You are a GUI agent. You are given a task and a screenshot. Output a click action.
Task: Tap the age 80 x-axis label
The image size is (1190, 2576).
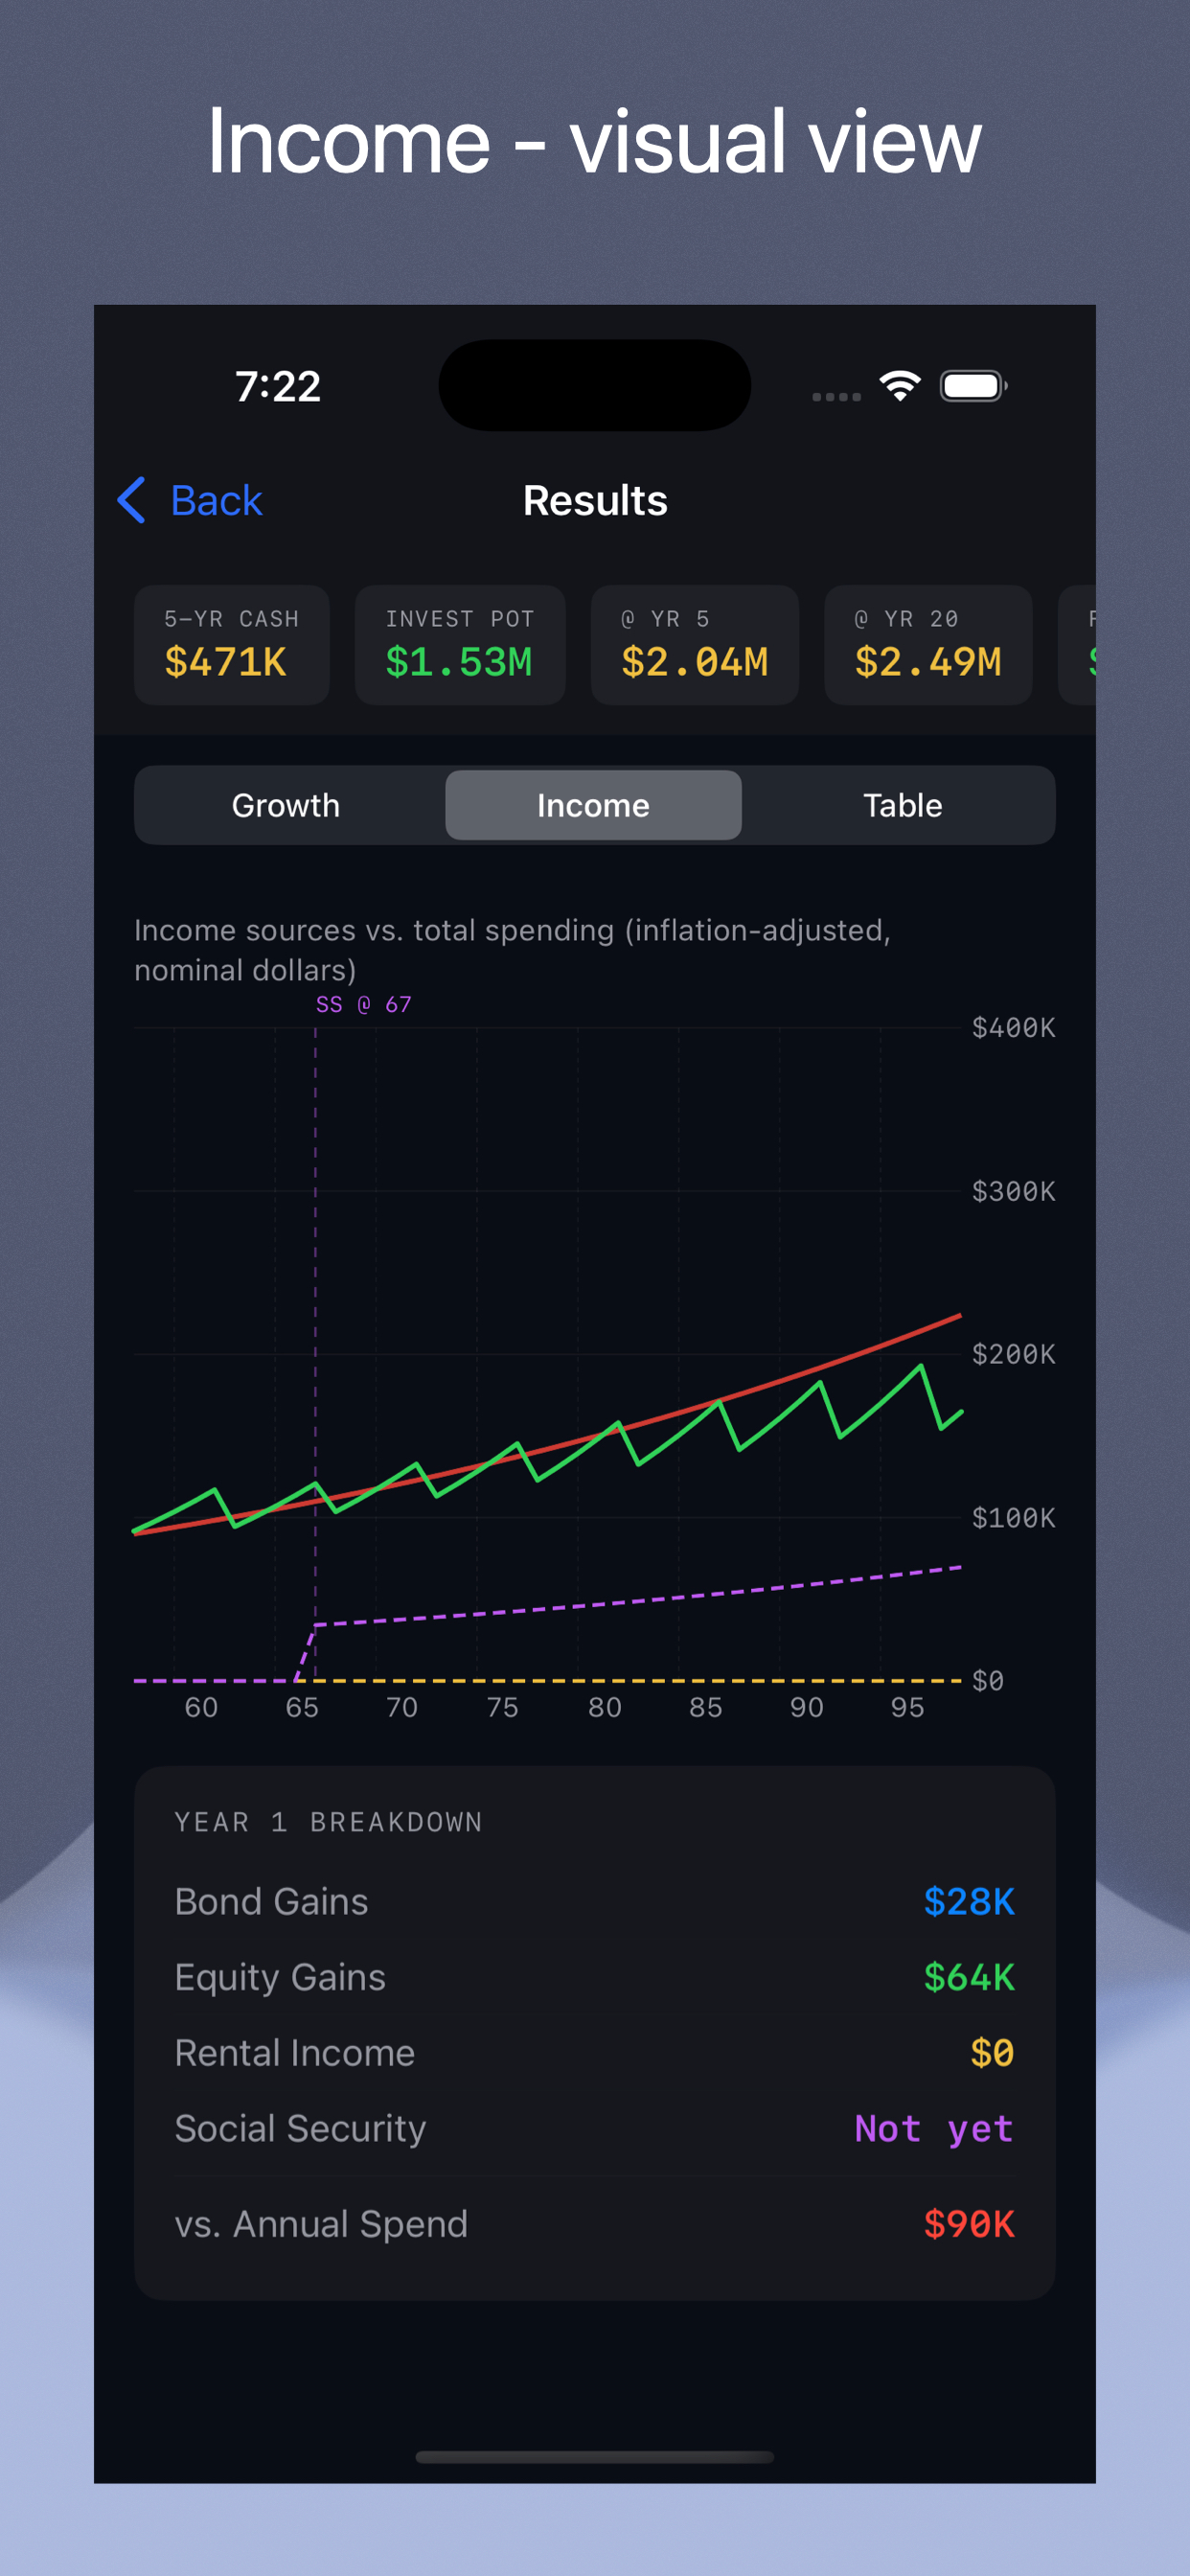pyautogui.click(x=605, y=1707)
